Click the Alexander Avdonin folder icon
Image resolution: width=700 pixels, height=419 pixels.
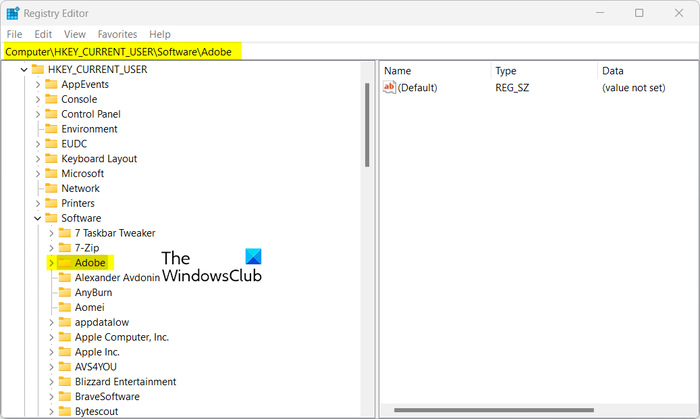tap(65, 277)
